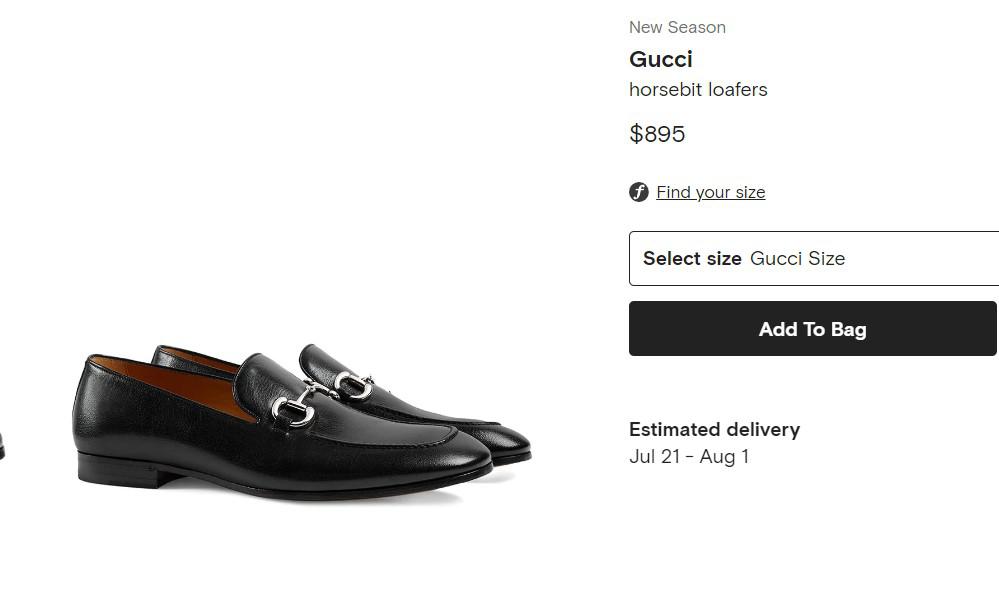
Task: Open the 'Find your size' link
Action: pyautogui.click(x=710, y=192)
